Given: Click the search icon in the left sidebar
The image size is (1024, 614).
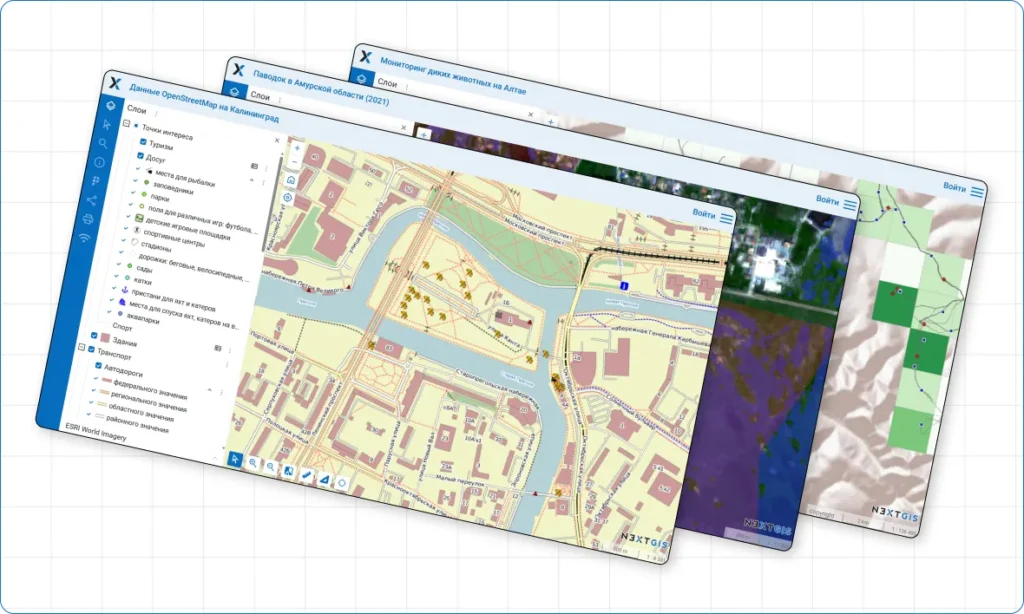Looking at the screenshot, I should (x=103, y=143).
